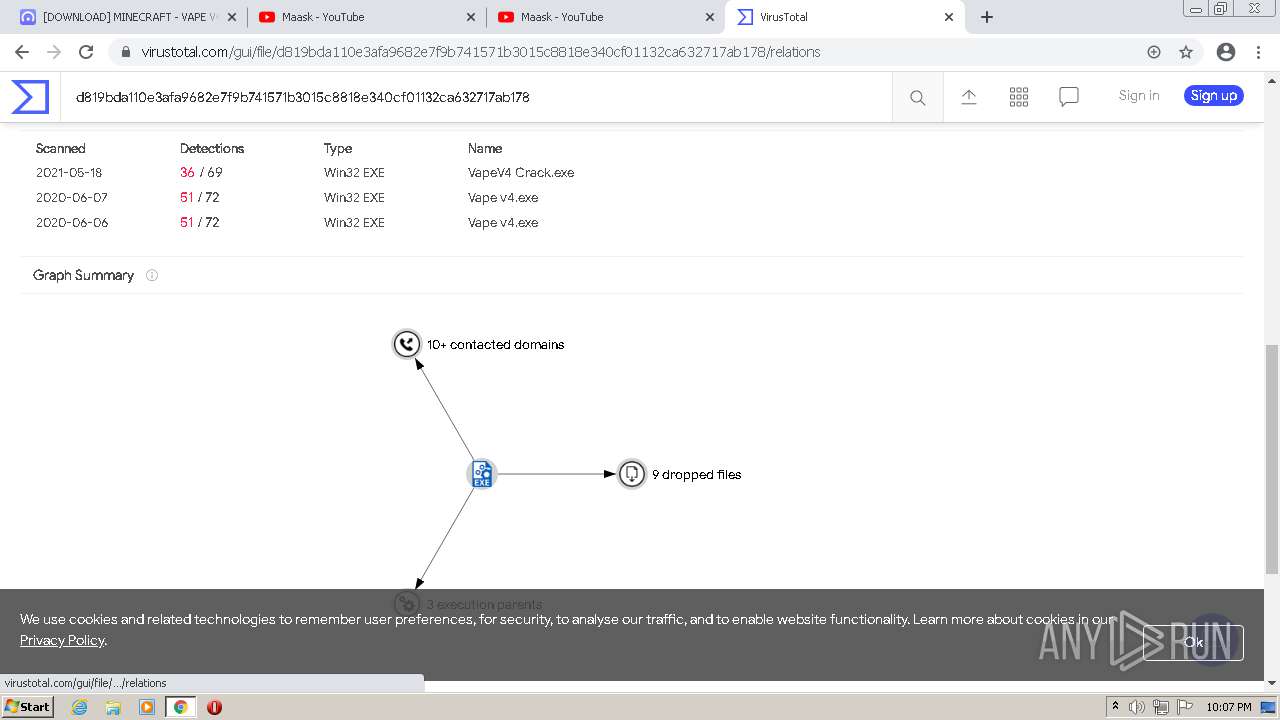Reload the page
Image resolution: width=1280 pixels, height=720 pixels.
coord(86,52)
